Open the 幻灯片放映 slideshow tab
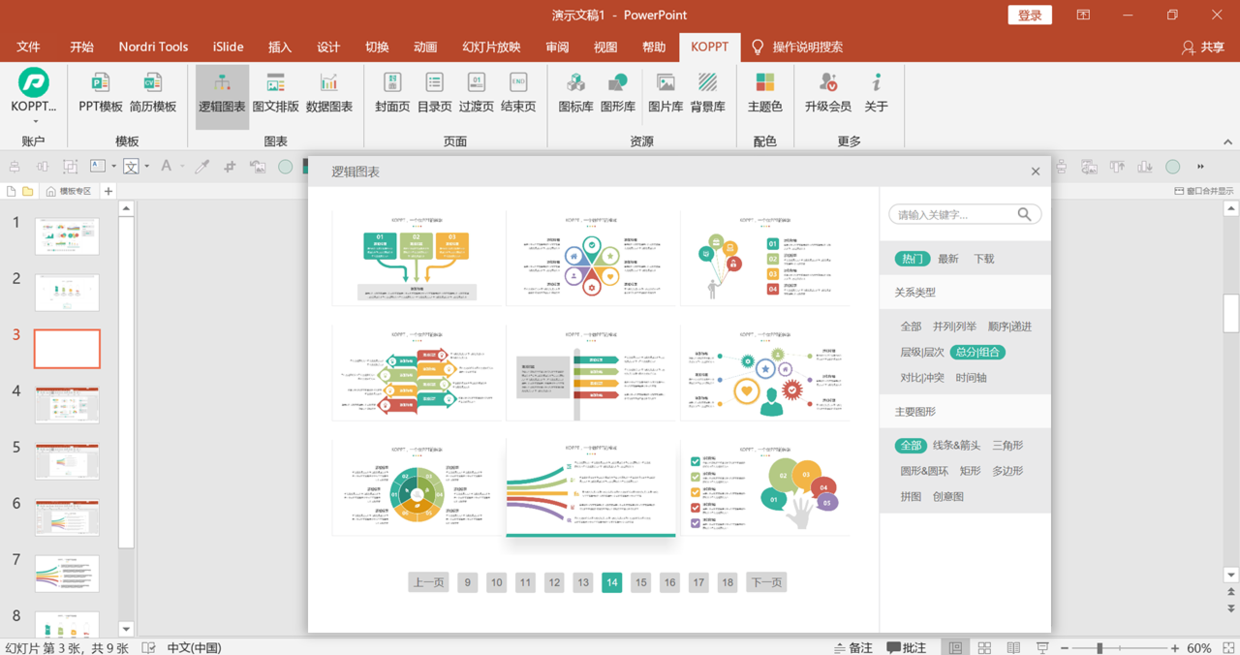This screenshot has height=655, width=1240. (491, 47)
